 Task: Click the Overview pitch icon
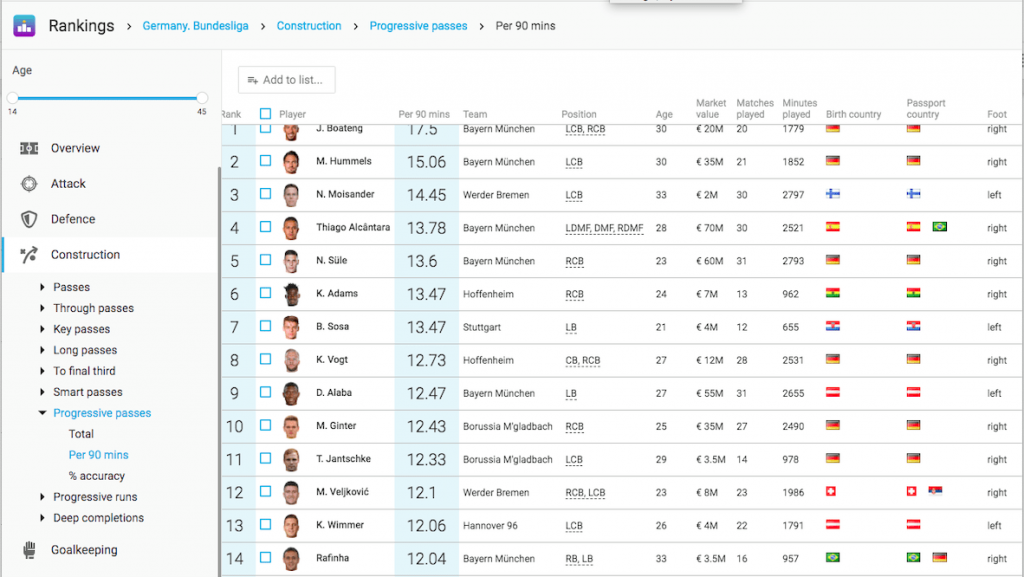[29, 149]
